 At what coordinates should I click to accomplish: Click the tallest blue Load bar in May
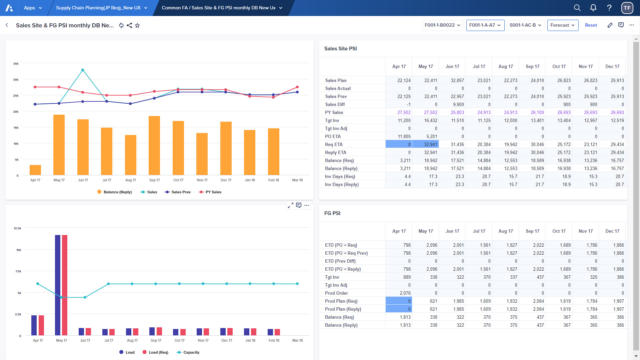58,285
